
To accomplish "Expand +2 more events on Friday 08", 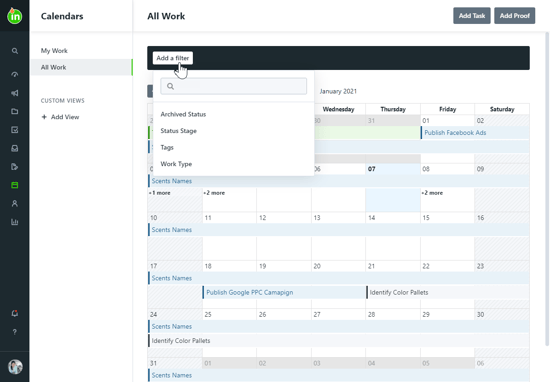I will pyautogui.click(x=432, y=193).
